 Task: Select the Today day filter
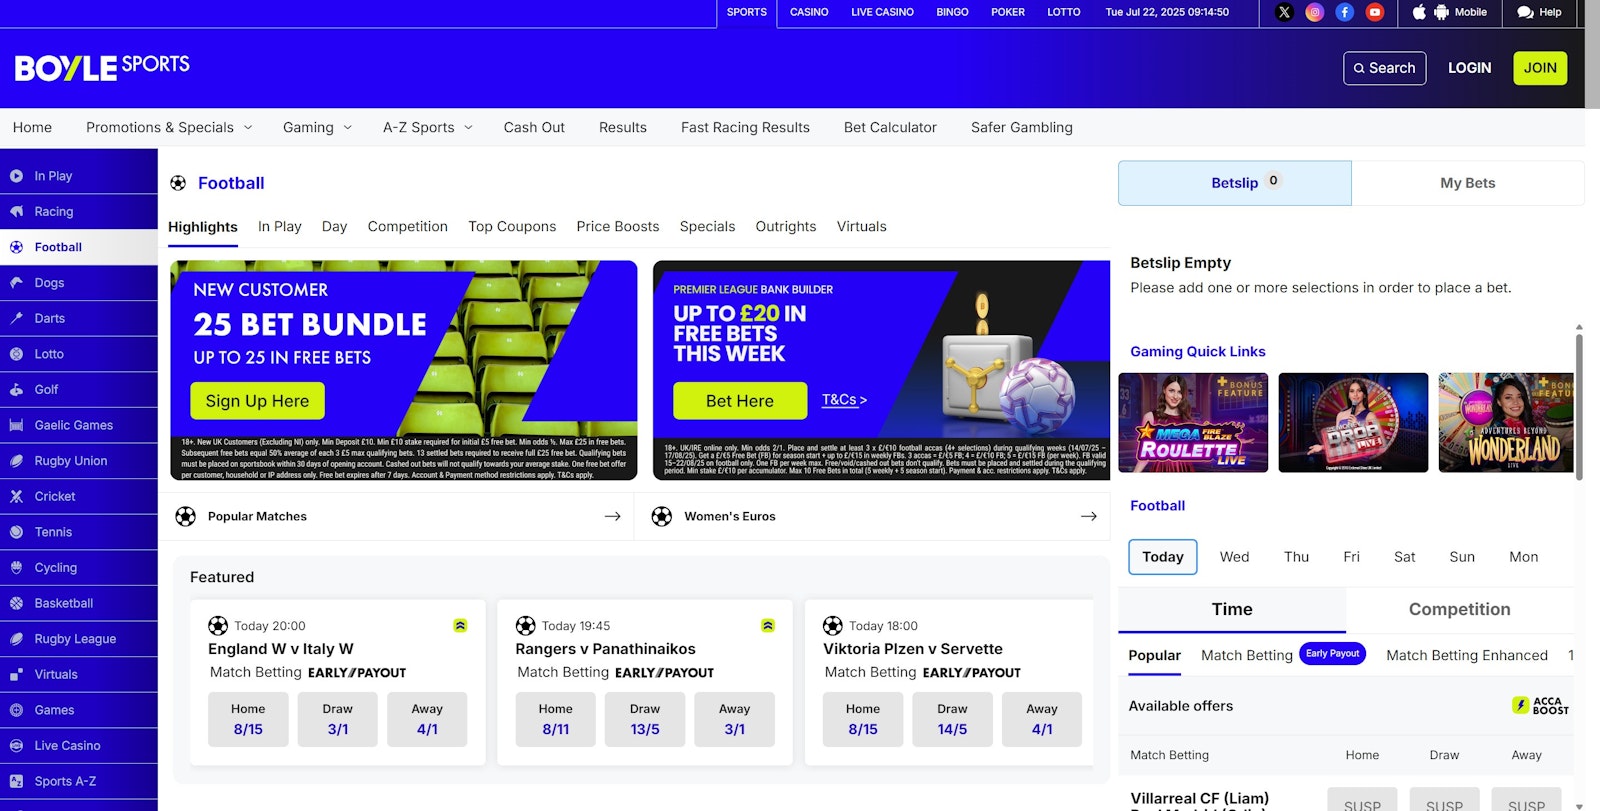point(1162,557)
